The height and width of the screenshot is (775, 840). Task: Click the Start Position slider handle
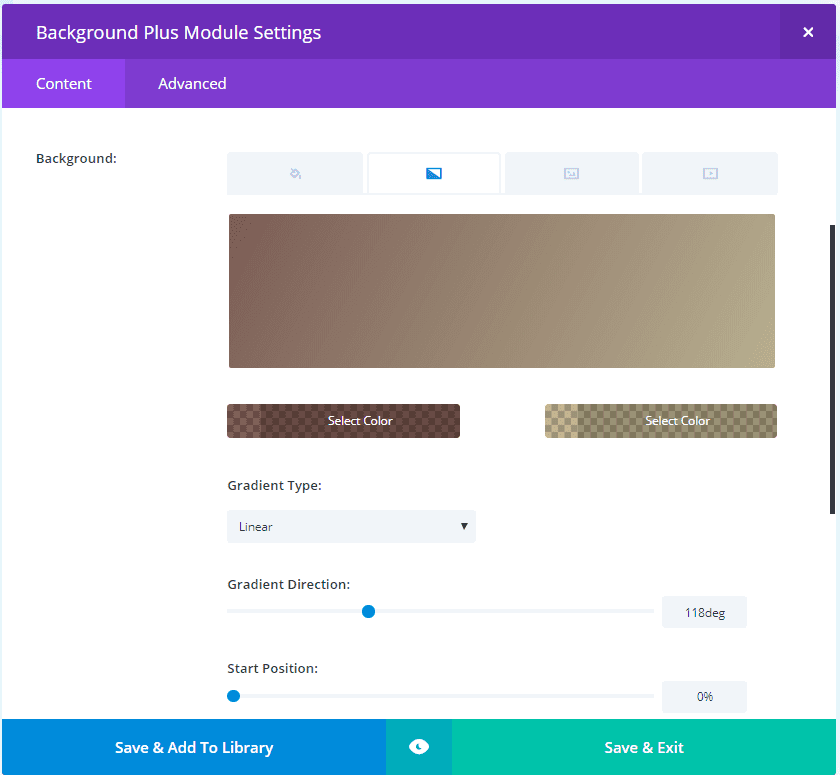pos(234,696)
